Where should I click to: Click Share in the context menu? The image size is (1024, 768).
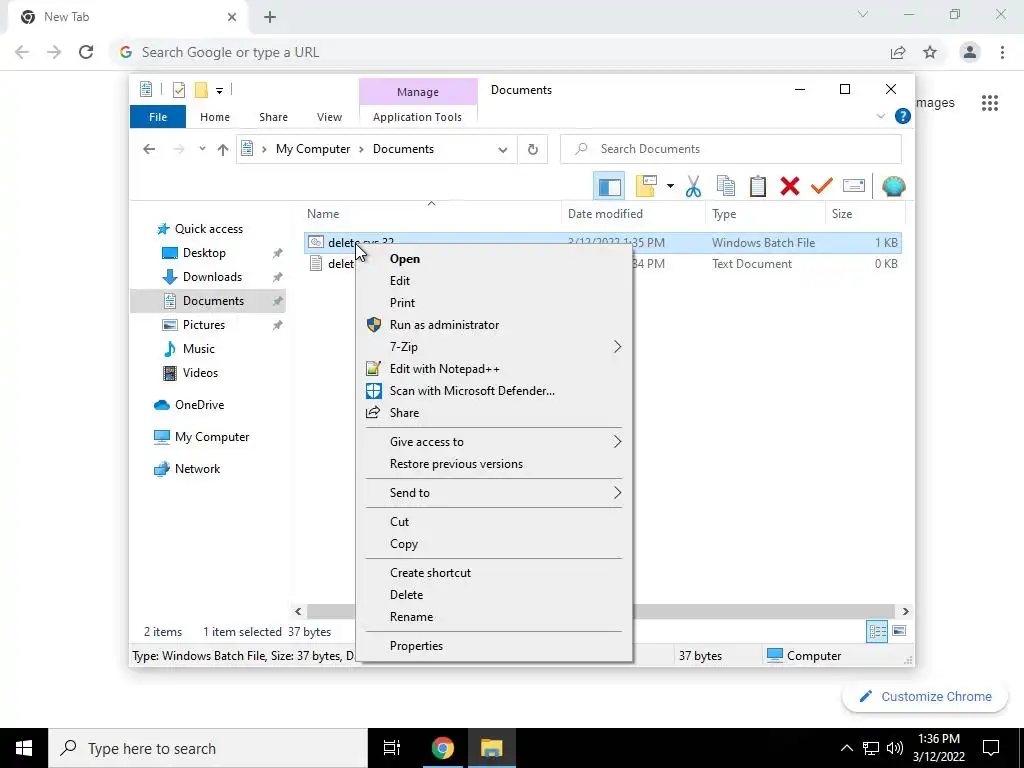coord(494,413)
